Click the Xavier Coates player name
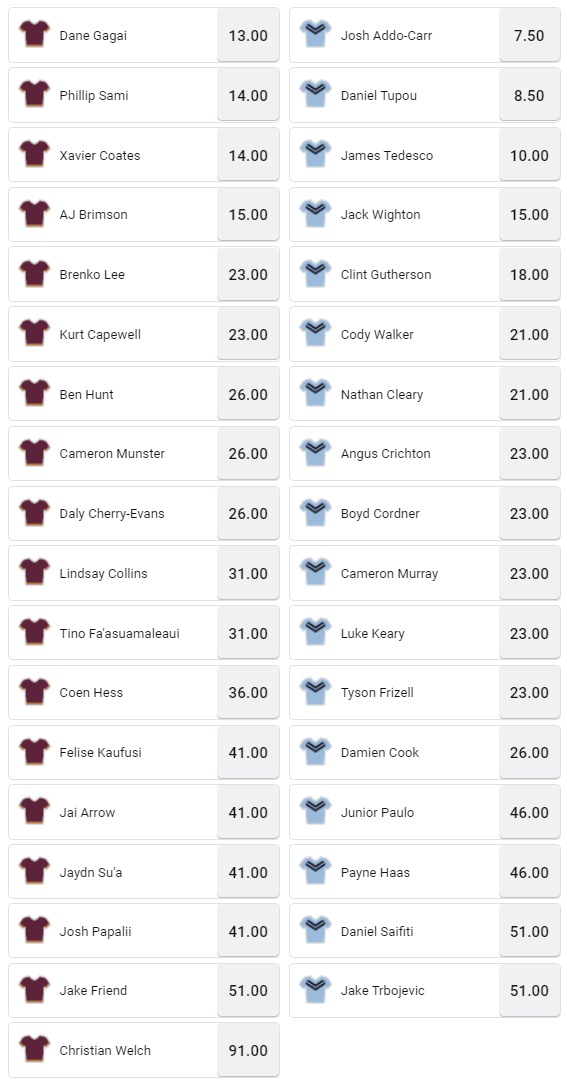 point(100,155)
